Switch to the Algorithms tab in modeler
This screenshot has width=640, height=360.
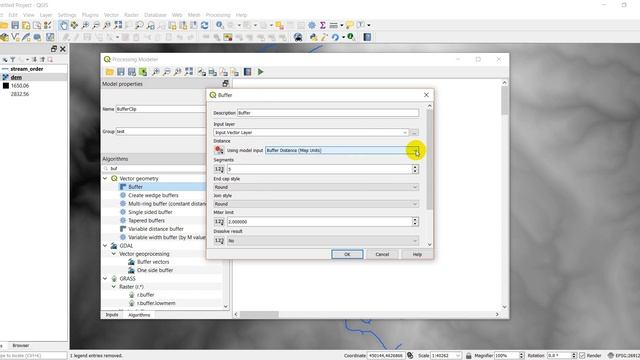point(139,315)
